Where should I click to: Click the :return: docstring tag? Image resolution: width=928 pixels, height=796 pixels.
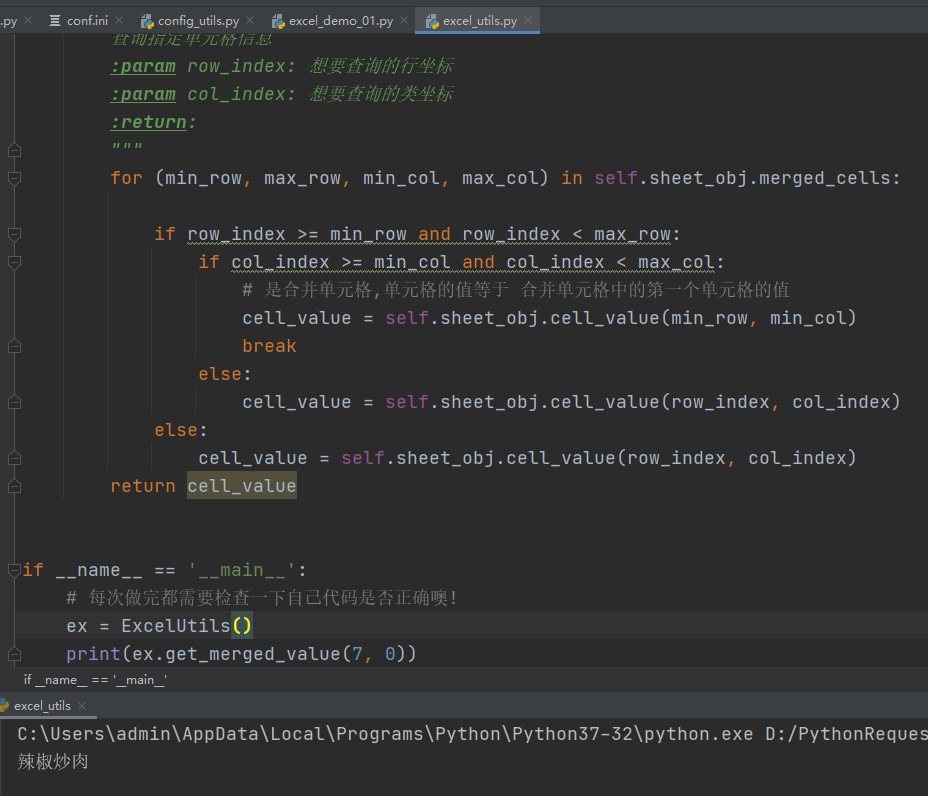click(x=153, y=122)
